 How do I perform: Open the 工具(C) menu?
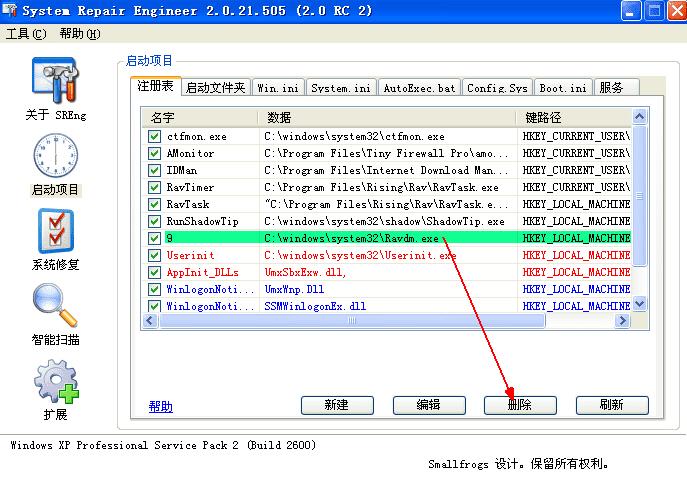click(x=26, y=34)
